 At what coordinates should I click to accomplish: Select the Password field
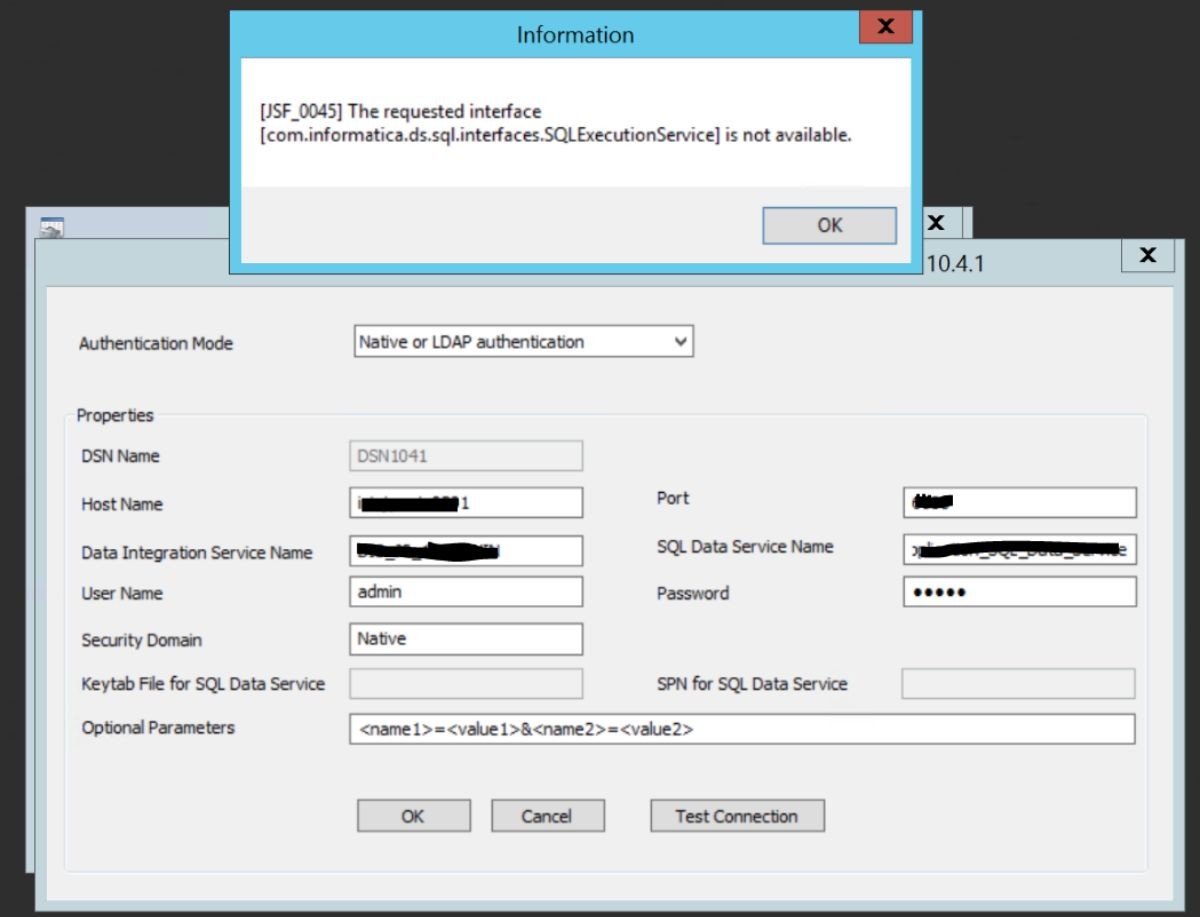pos(1018,592)
